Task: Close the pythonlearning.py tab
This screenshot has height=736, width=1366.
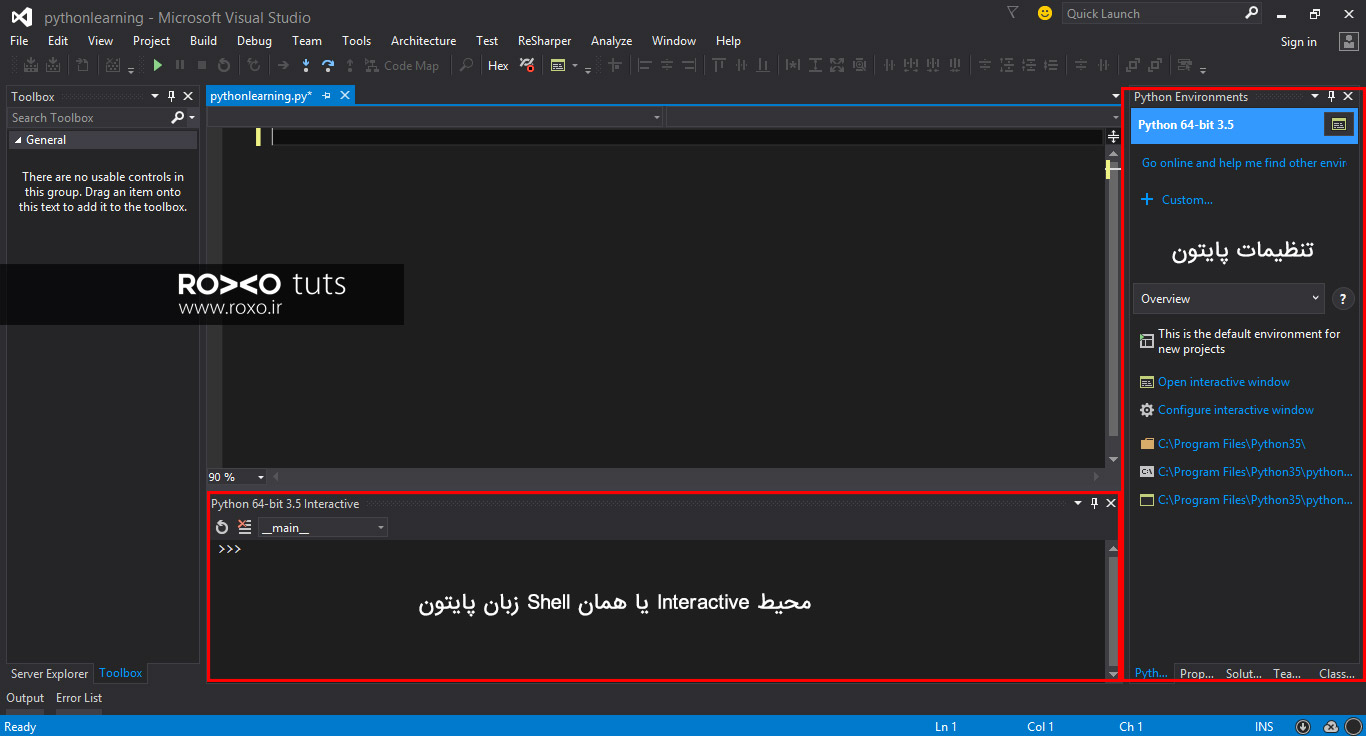Action: pyautogui.click(x=344, y=95)
